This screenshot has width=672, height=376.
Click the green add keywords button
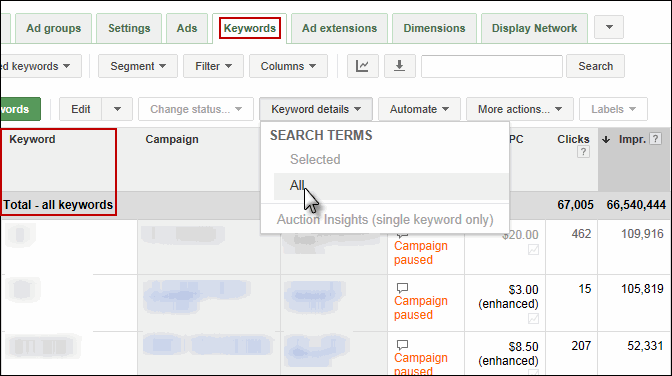(21, 109)
